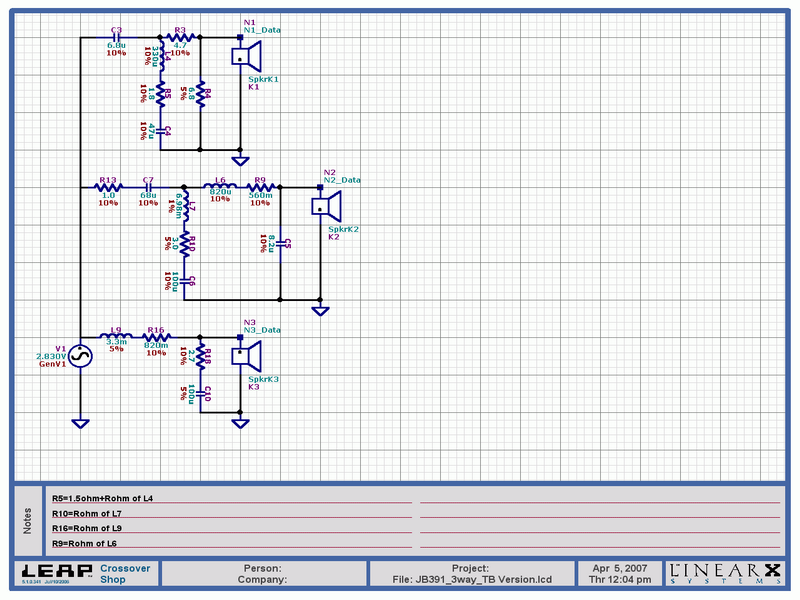The height and width of the screenshot is (600, 800).
Task: Select the N1 node terminal square
Action: [240, 37]
